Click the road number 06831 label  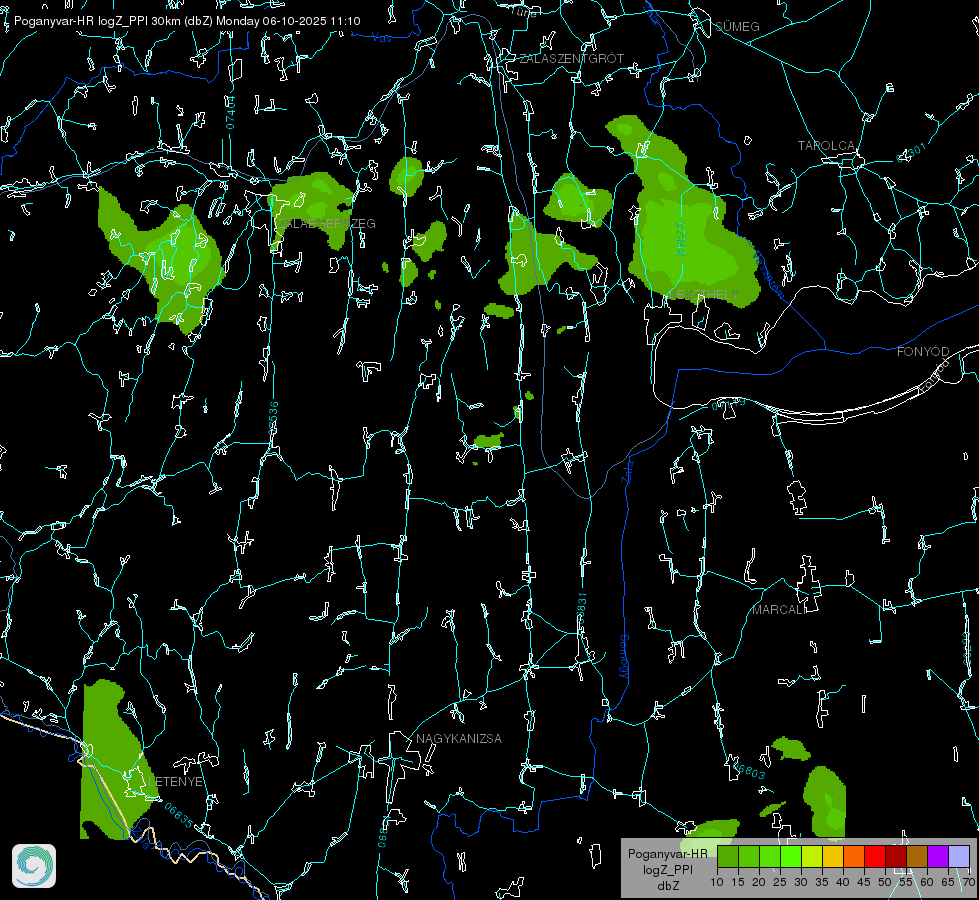point(581,610)
